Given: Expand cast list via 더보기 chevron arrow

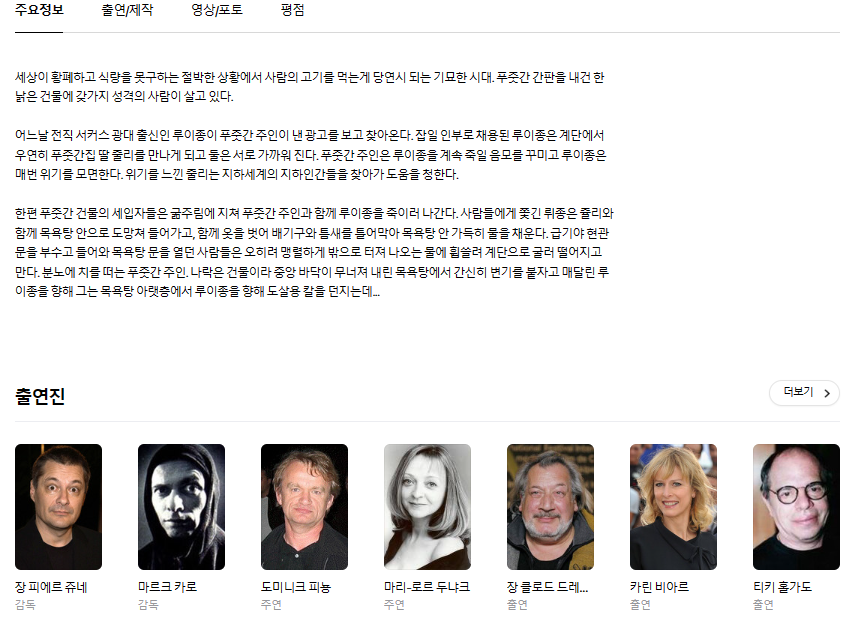Looking at the screenshot, I should pos(827,393).
